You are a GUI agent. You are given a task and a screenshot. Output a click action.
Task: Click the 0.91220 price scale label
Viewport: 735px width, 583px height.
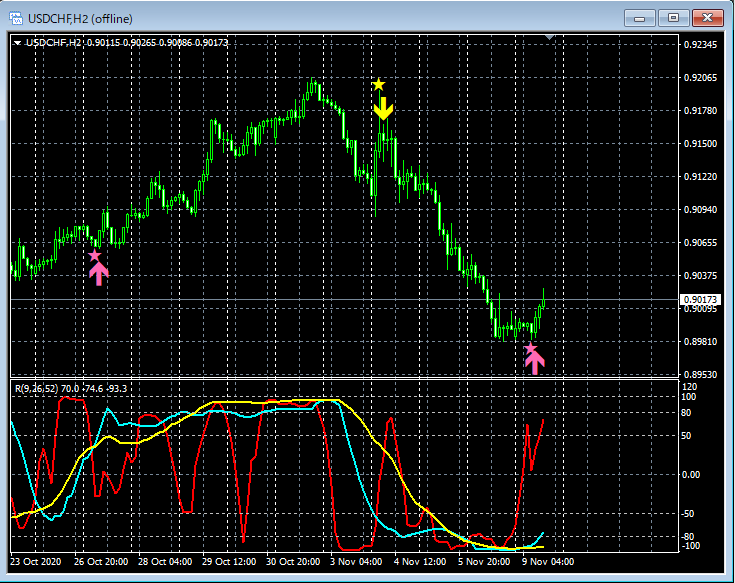pos(700,177)
